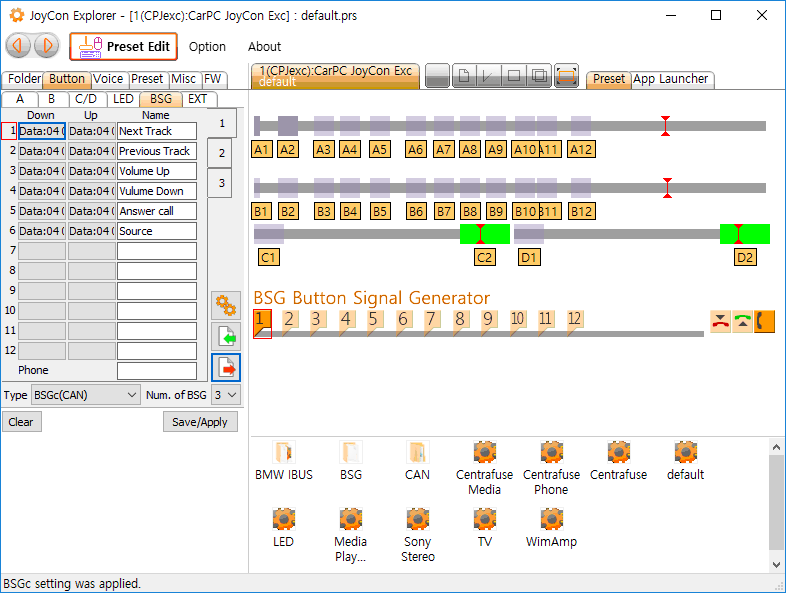Click the Up data cell for Source
Image resolution: width=786 pixels, height=593 pixels.
(x=92, y=231)
